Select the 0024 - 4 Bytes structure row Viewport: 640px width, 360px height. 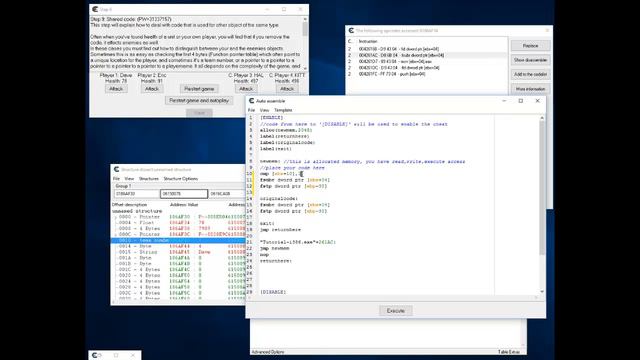pos(178,281)
